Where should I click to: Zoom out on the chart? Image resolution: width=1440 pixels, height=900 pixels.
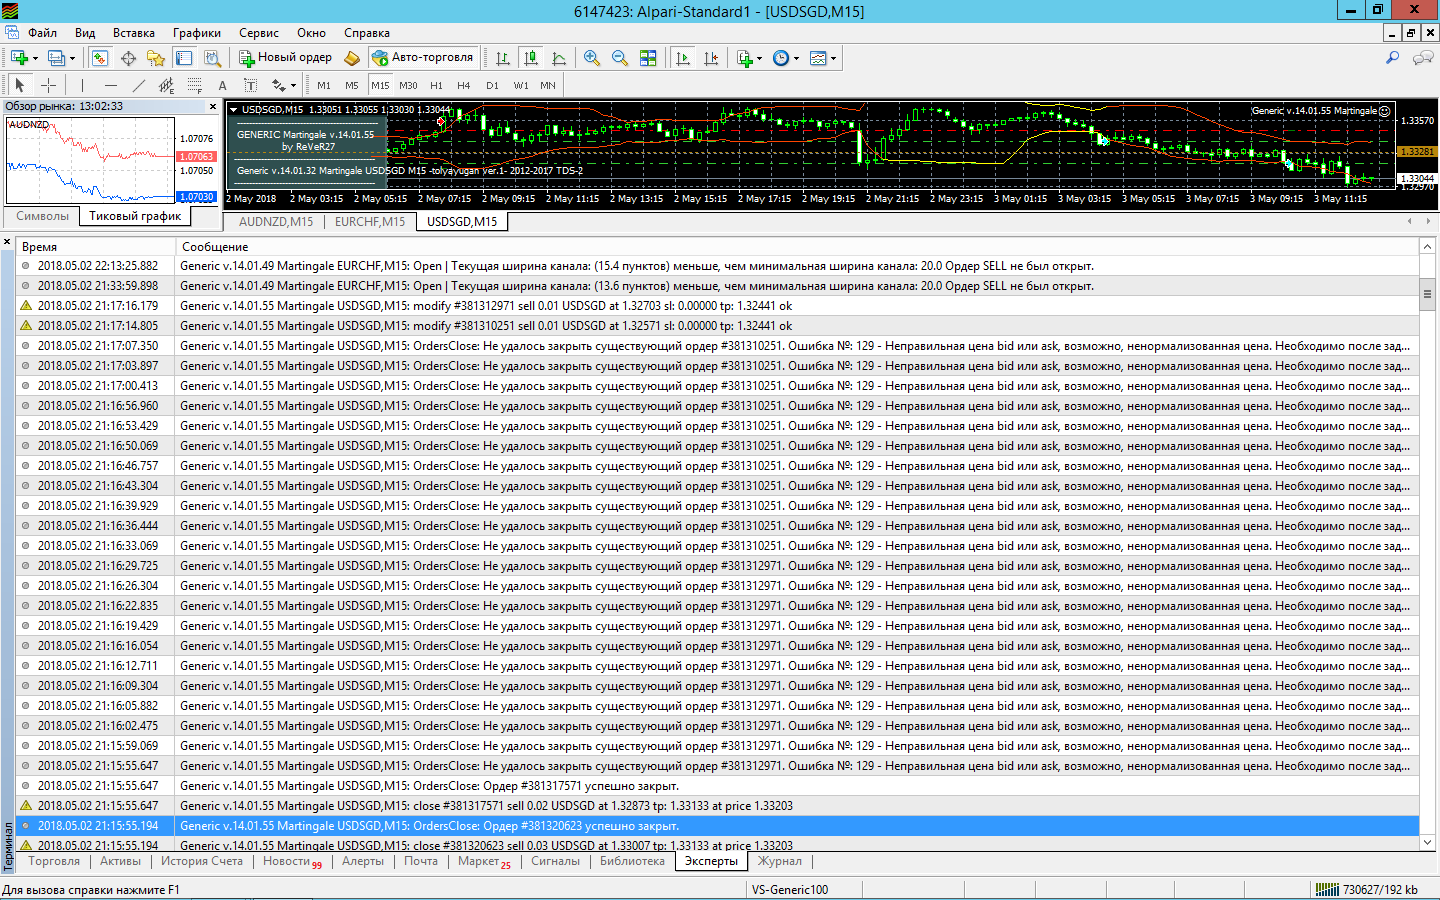point(620,58)
